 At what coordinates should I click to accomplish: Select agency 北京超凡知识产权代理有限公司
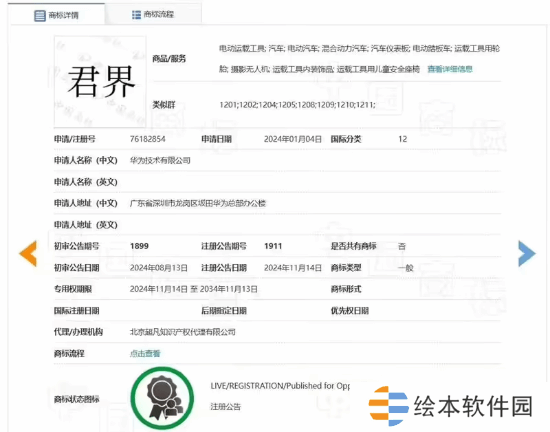click(183, 332)
